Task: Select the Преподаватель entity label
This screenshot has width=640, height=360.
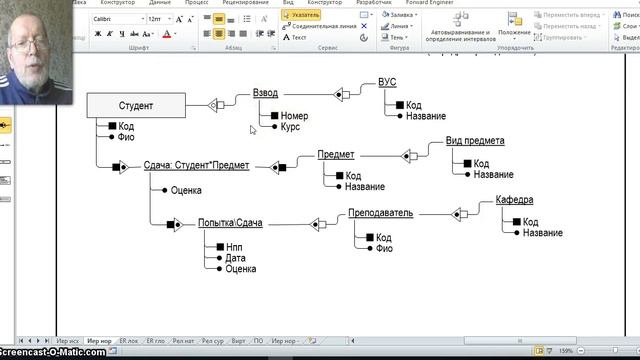Action: pos(380,213)
